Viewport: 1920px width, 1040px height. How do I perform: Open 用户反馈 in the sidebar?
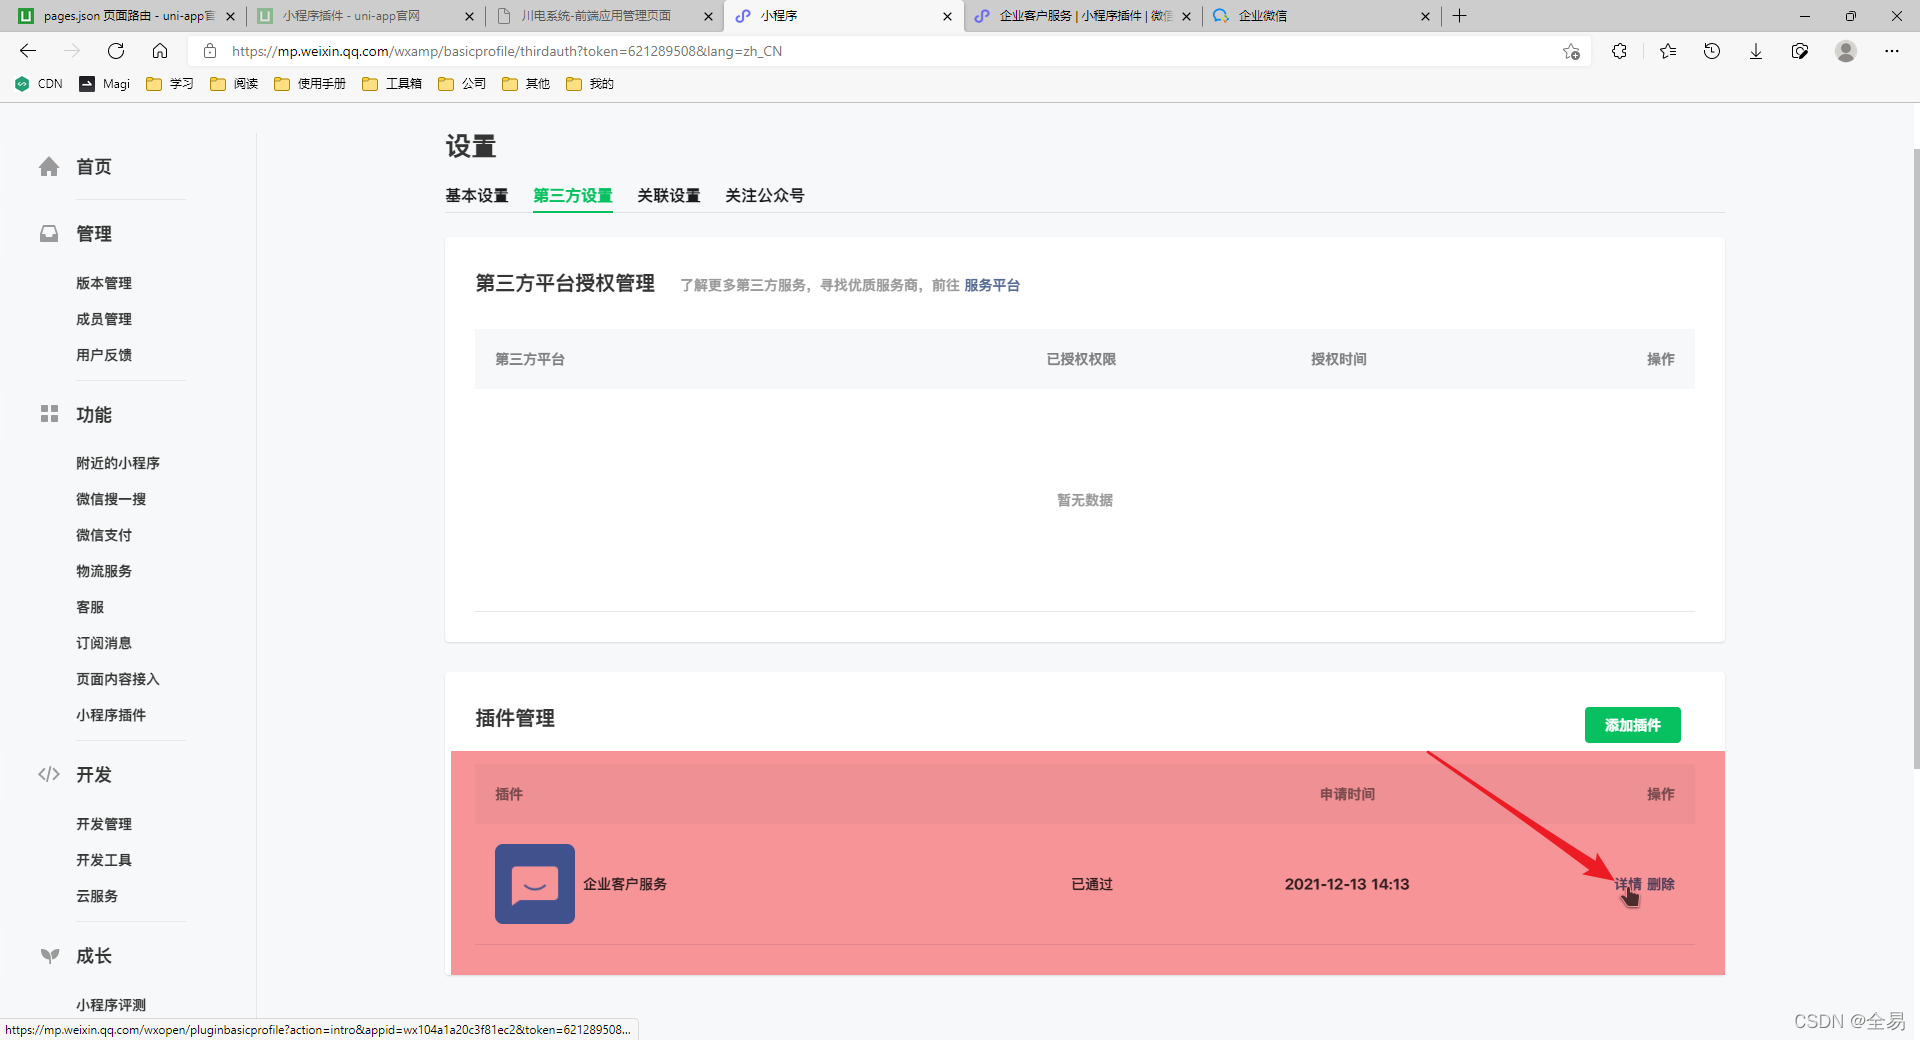(104, 355)
